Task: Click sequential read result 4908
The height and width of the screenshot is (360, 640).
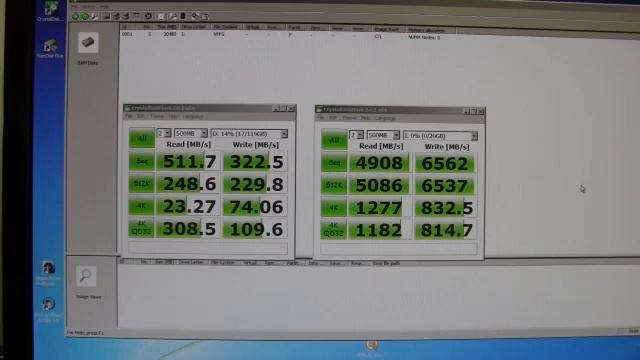Action: click(x=380, y=163)
